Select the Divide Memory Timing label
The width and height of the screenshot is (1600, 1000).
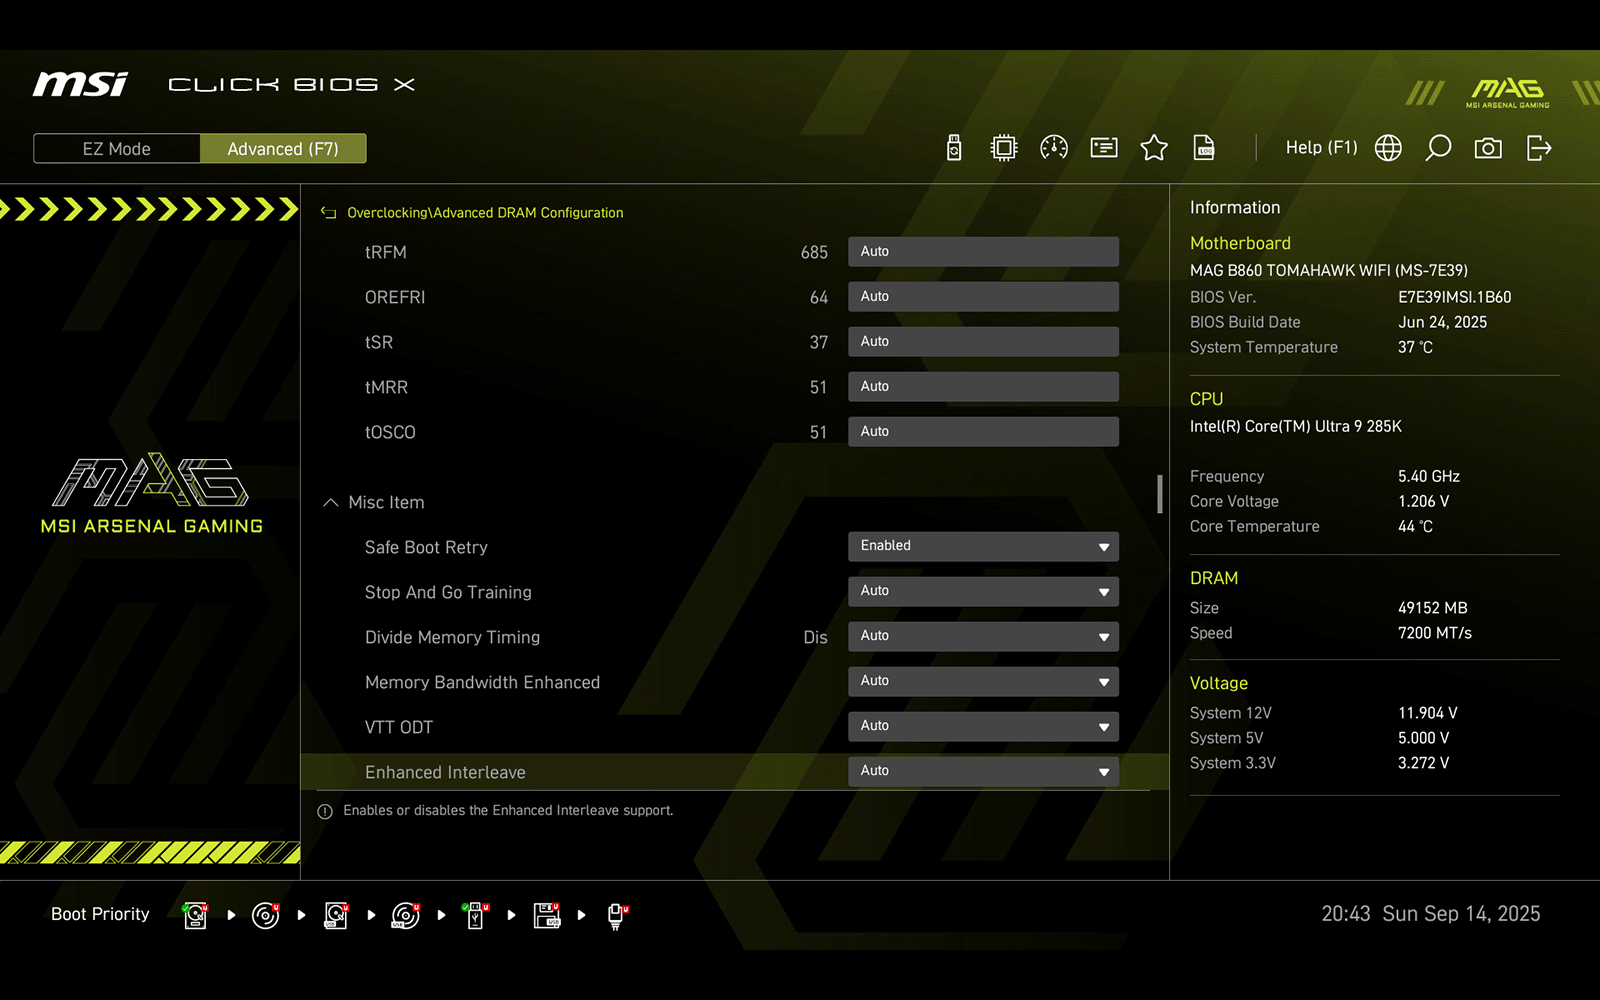[452, 637]
